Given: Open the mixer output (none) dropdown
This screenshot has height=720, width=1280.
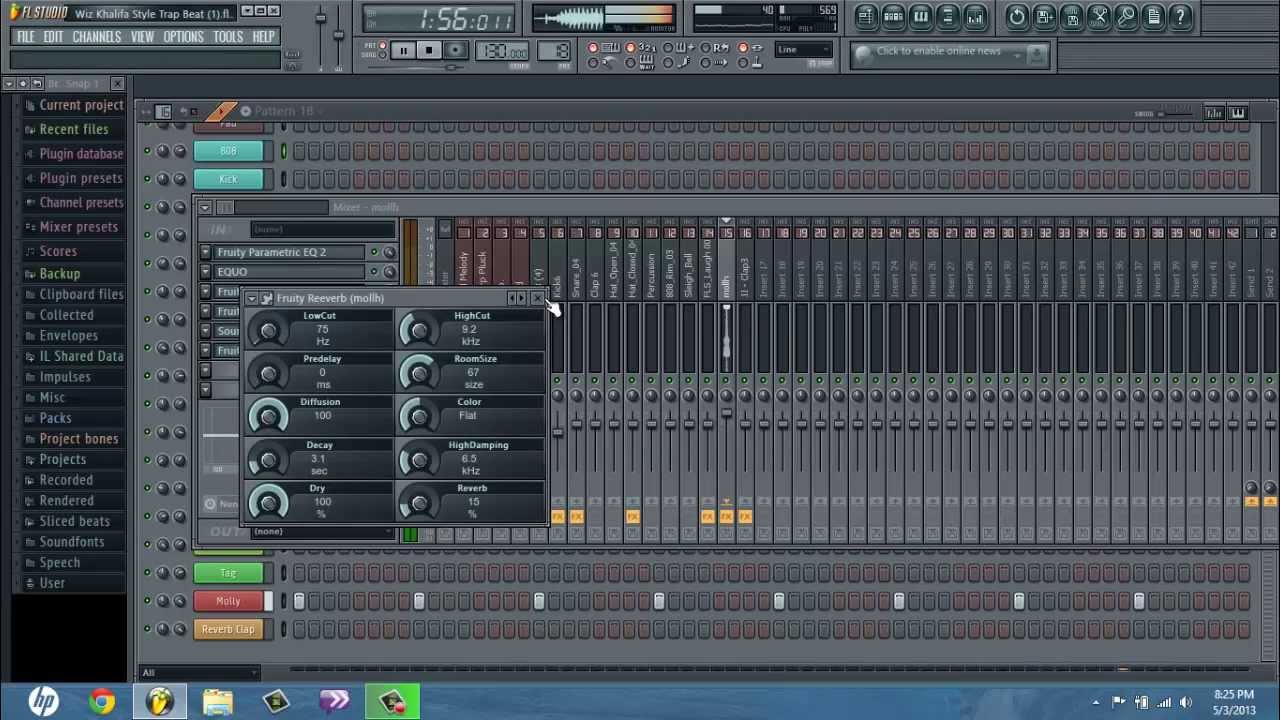Looking at the screenshot, I should (x=321, y=532).
